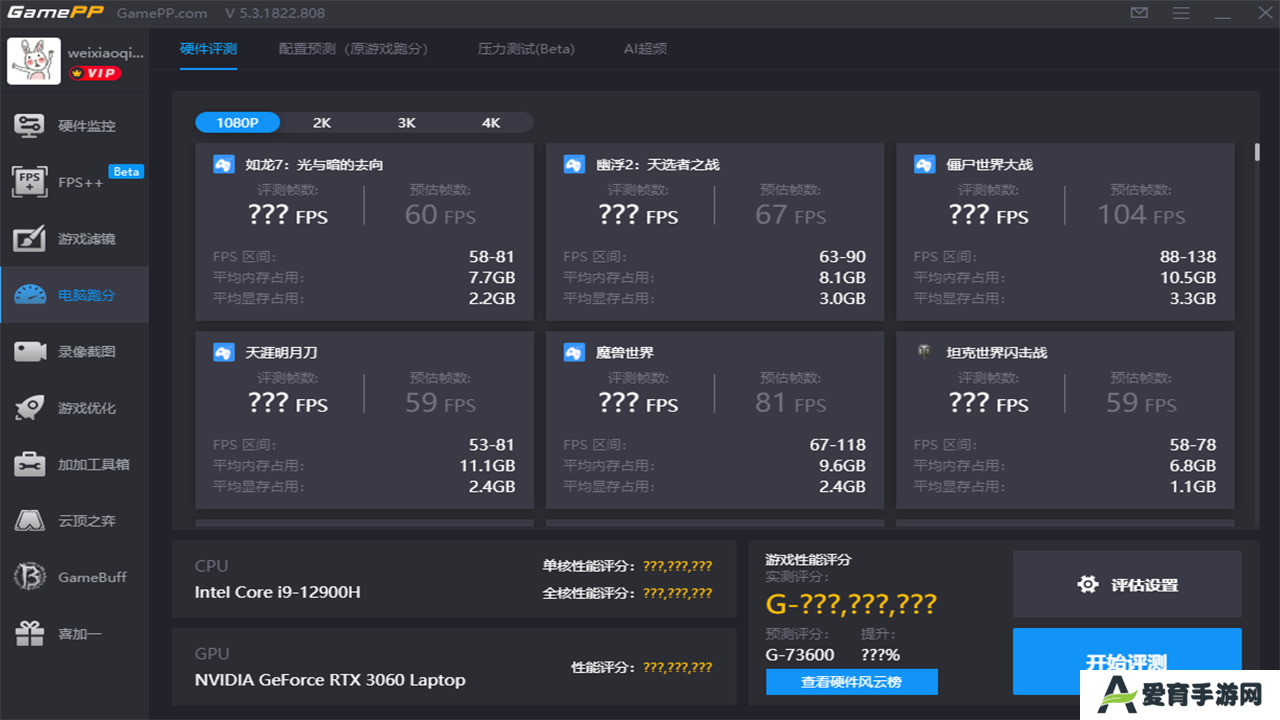Open 云顶之弈 sidebar icon
Image resolution: width=1280 pixels, height=720 pixels.
(x=29, y=520)
